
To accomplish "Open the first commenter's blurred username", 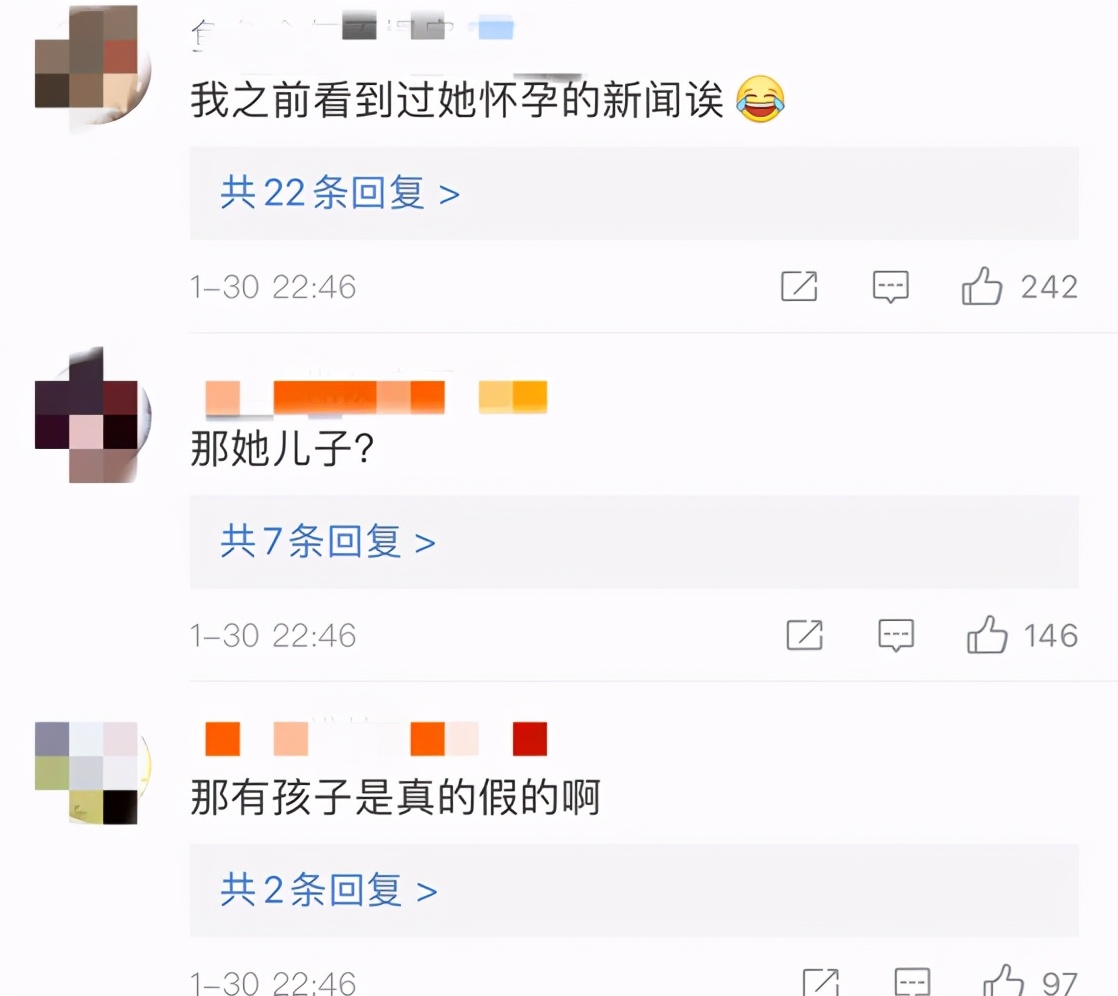I will click(x=352, y=30).
